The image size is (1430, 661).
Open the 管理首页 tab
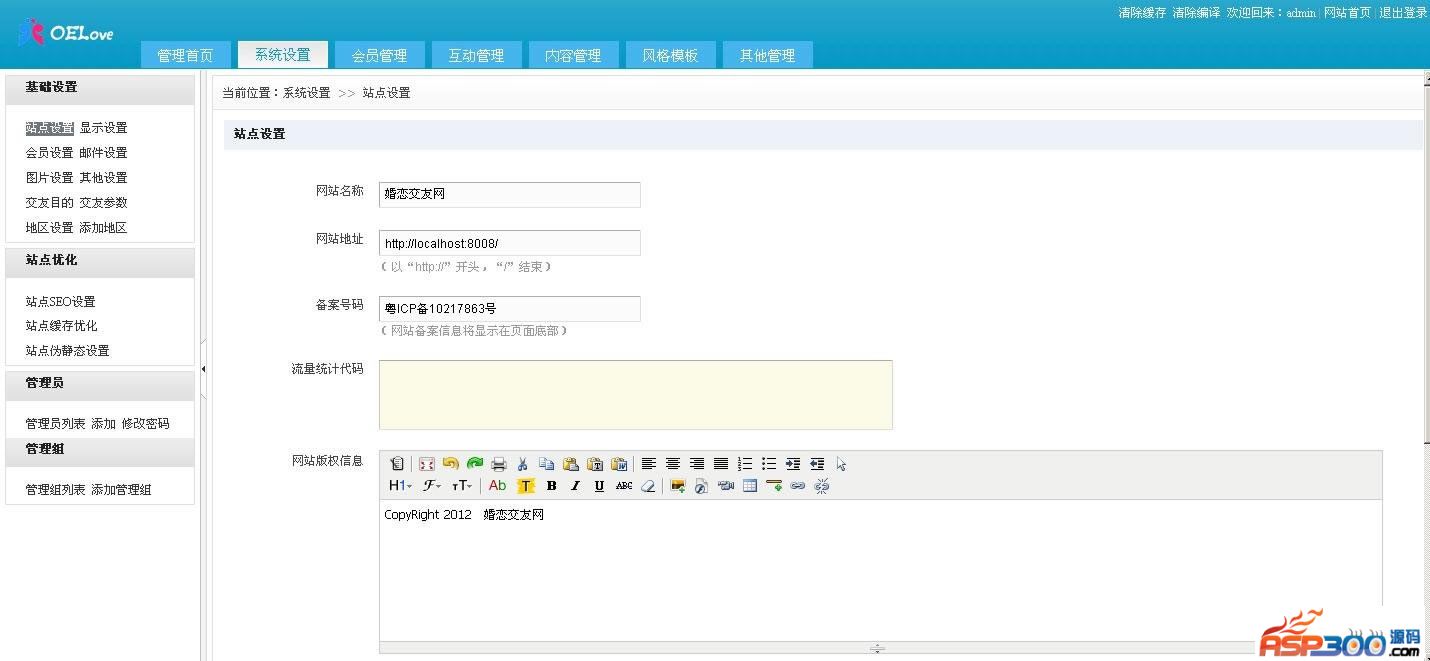pyautogui.click(x=186, y=55)
